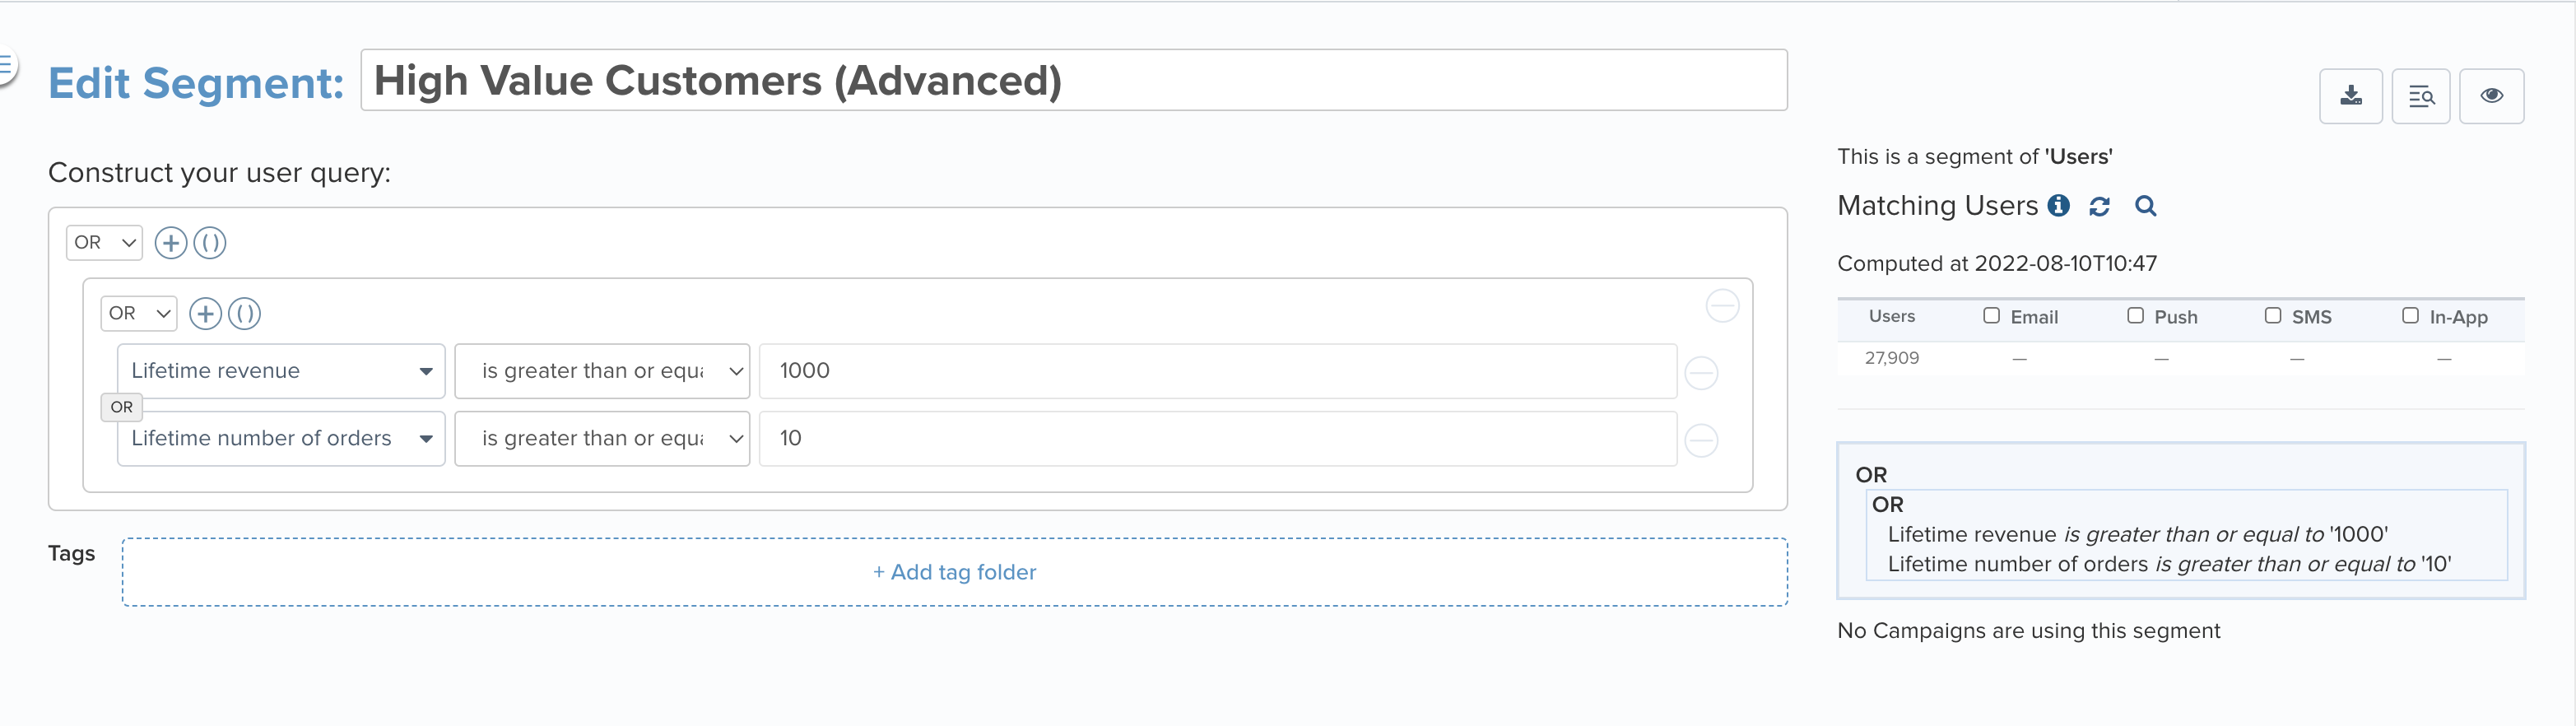The image size is (2576, 726).
Task: Enable the Email checkbox
Action: click(x=1991, y=316)
